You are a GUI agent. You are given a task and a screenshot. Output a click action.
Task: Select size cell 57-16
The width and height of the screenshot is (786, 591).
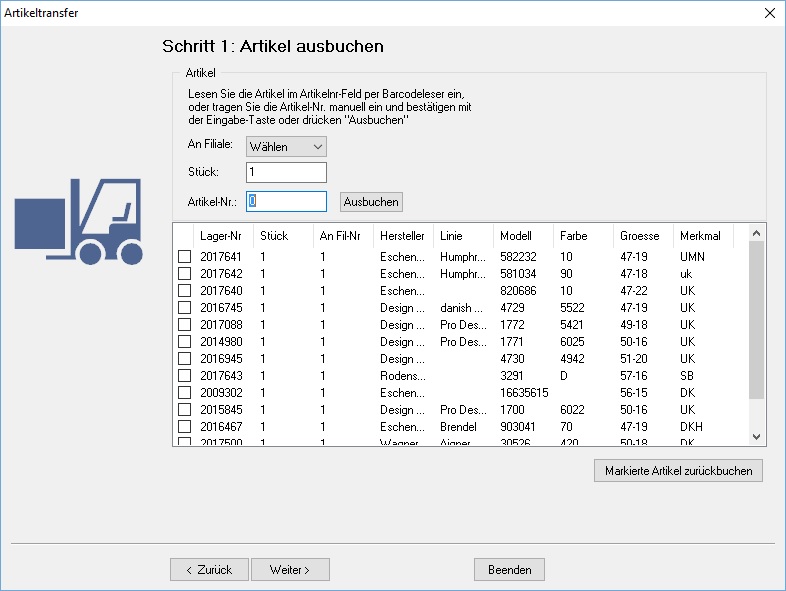coord(634,376)
